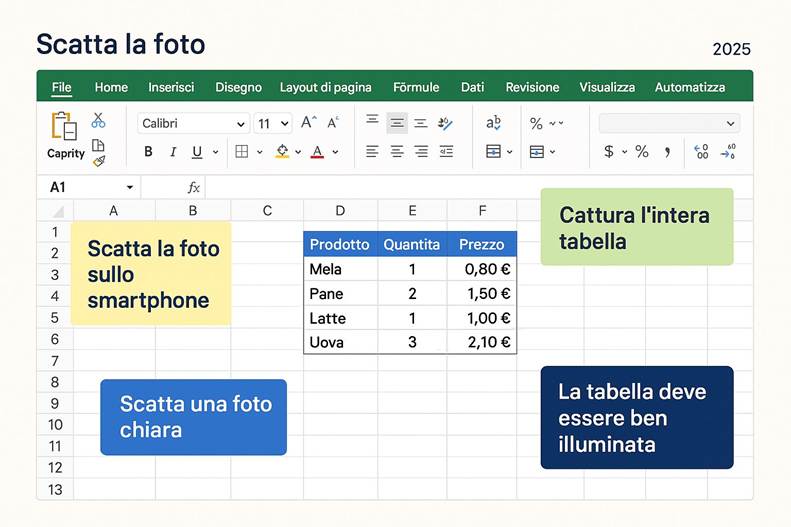Image resolution: width=791 pixels, height=527 pixels.
Task: Center text horizontally
Action: pos(397,151)
